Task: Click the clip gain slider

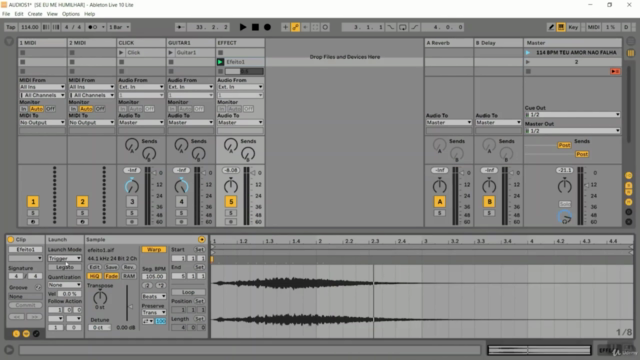Action: [x=130, y=306]
